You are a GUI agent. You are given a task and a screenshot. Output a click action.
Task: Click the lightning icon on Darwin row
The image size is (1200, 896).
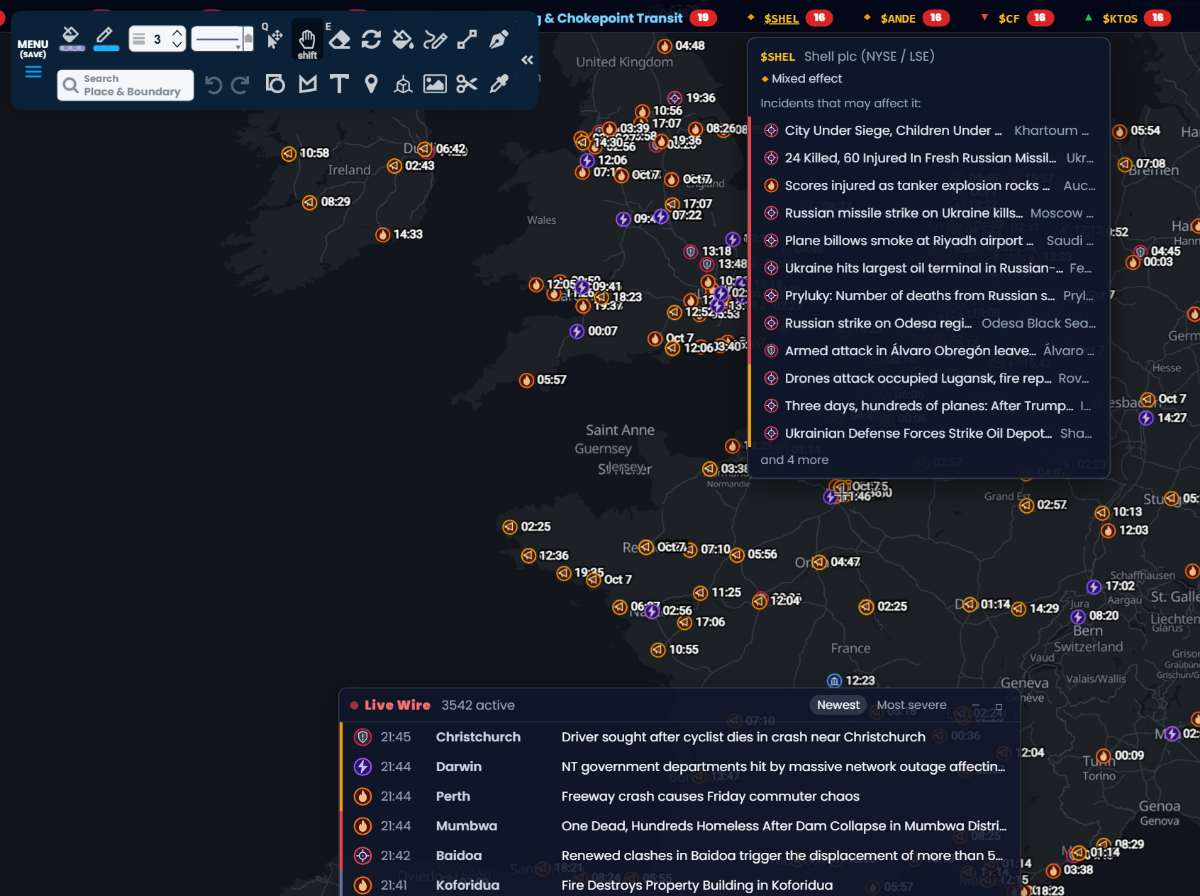coord(363,767)
